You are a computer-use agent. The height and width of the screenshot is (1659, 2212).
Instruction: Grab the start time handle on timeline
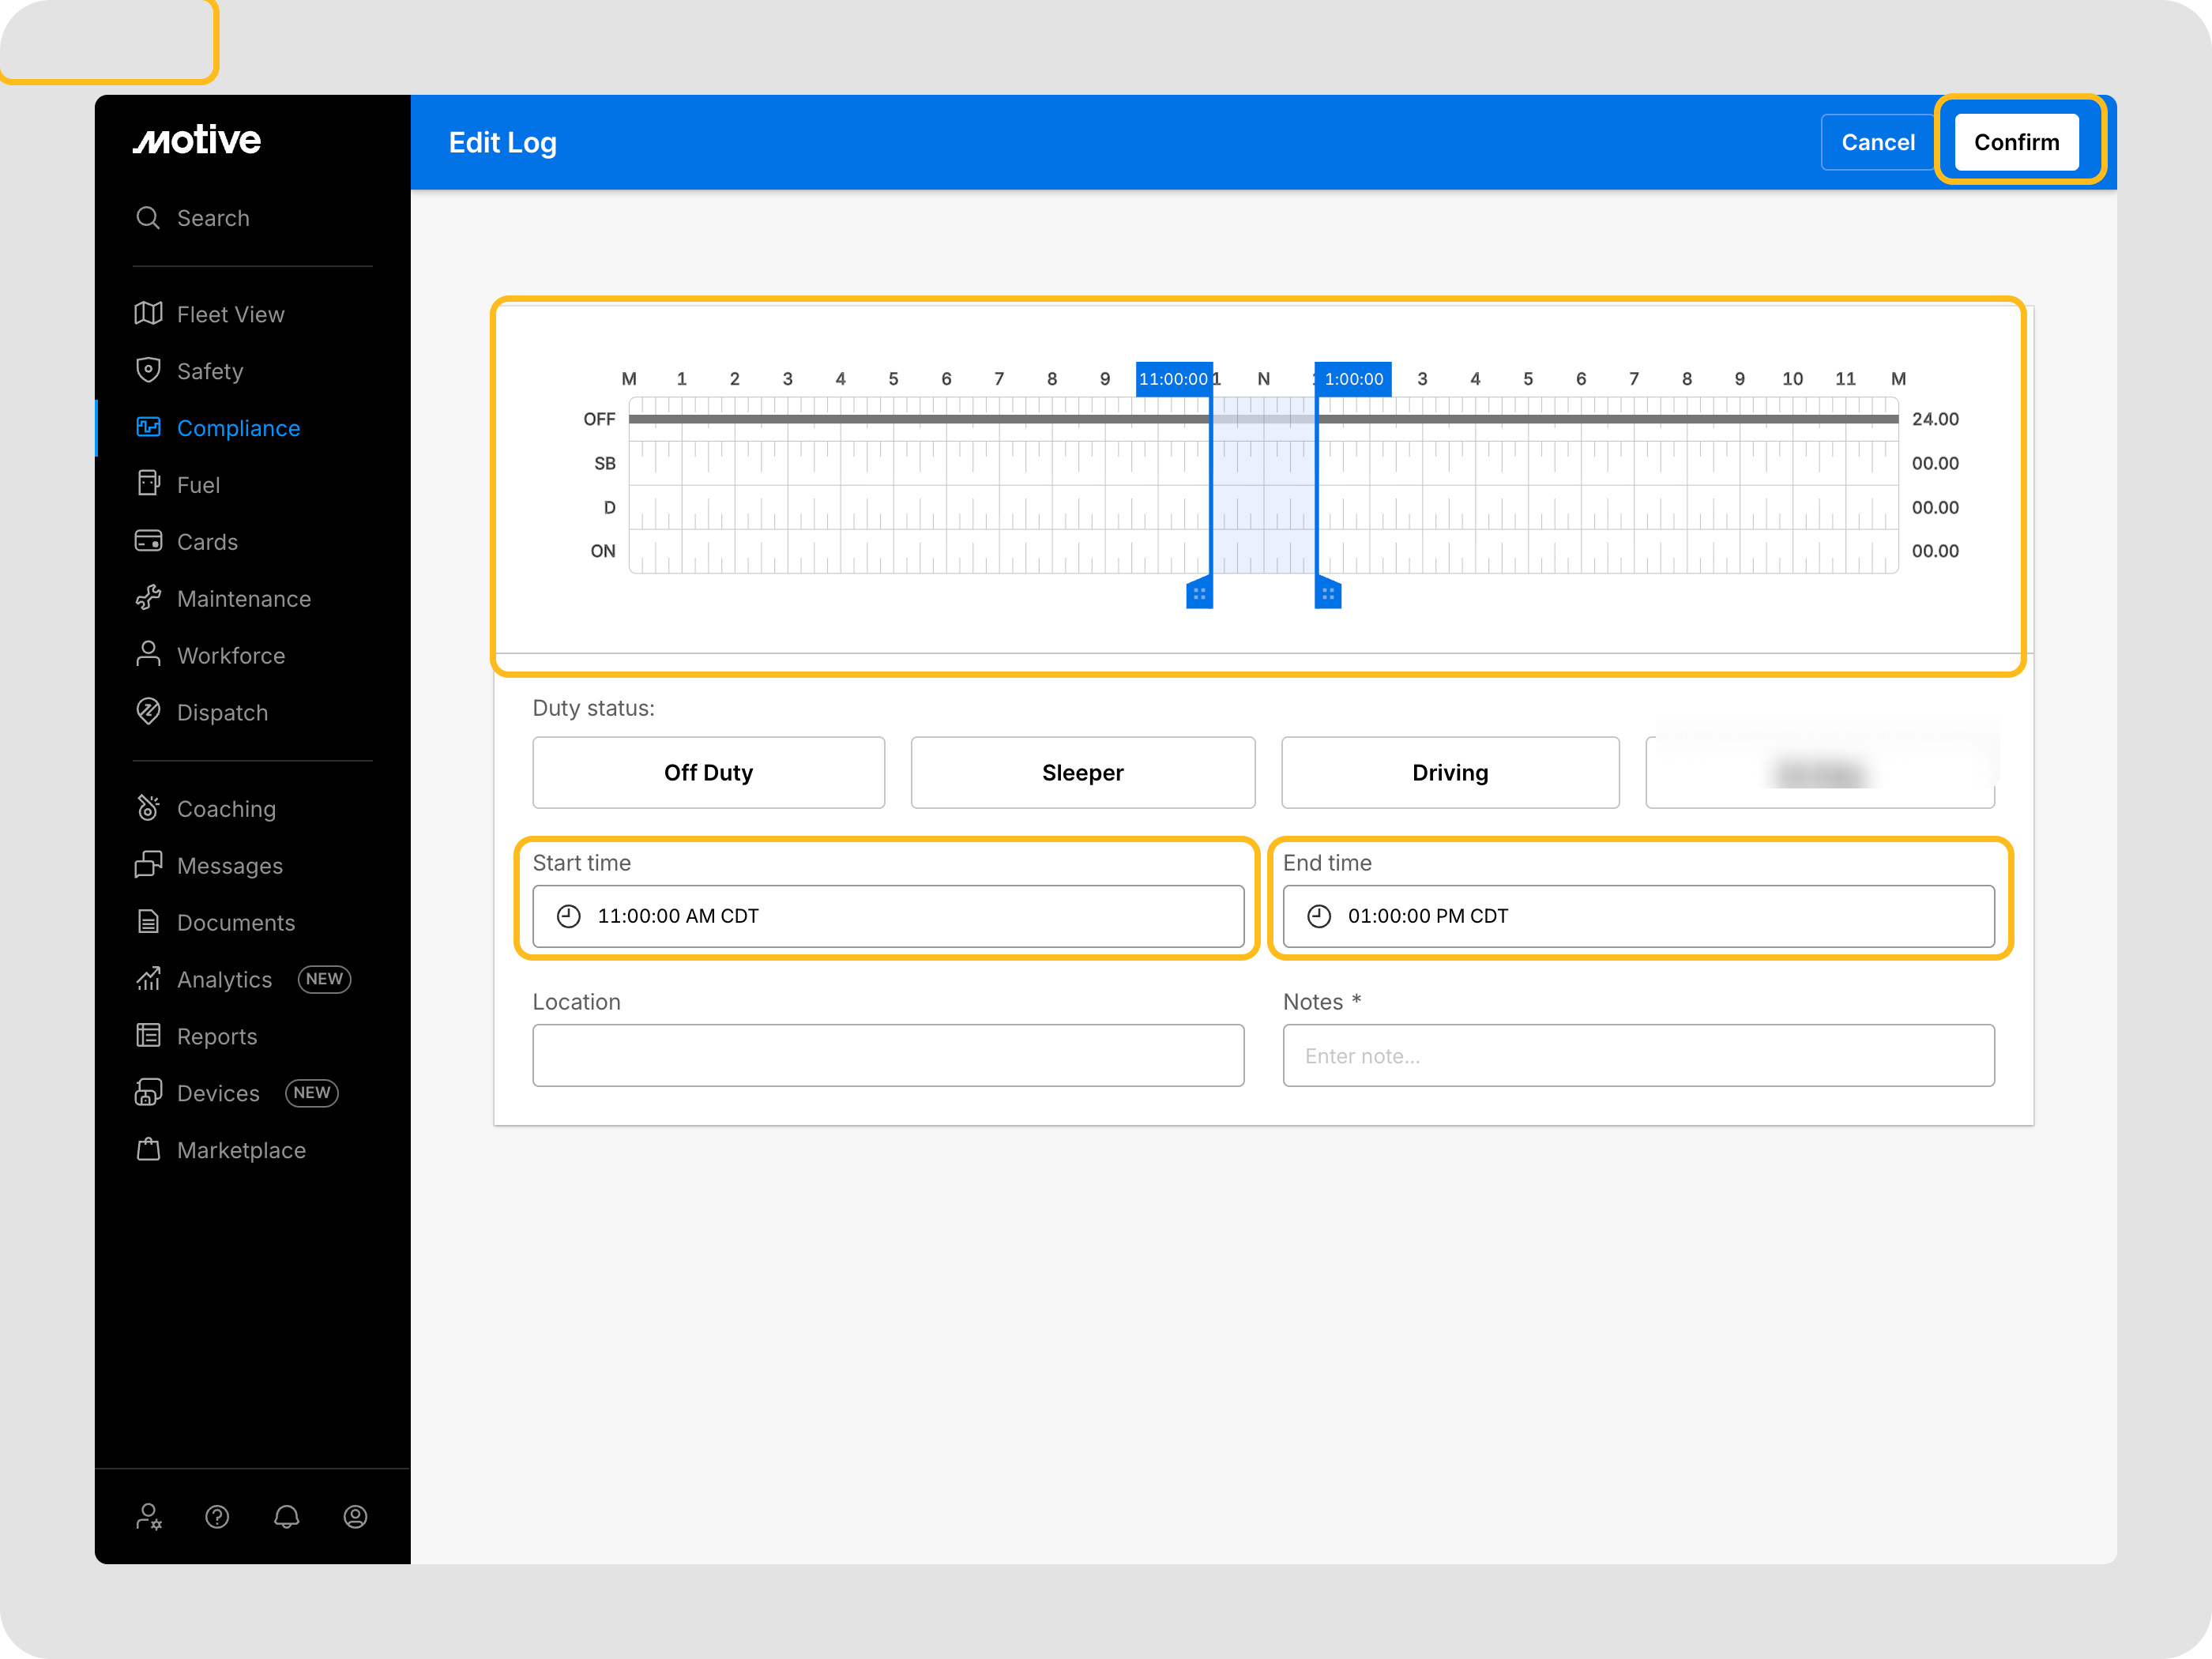point(1199,594)
